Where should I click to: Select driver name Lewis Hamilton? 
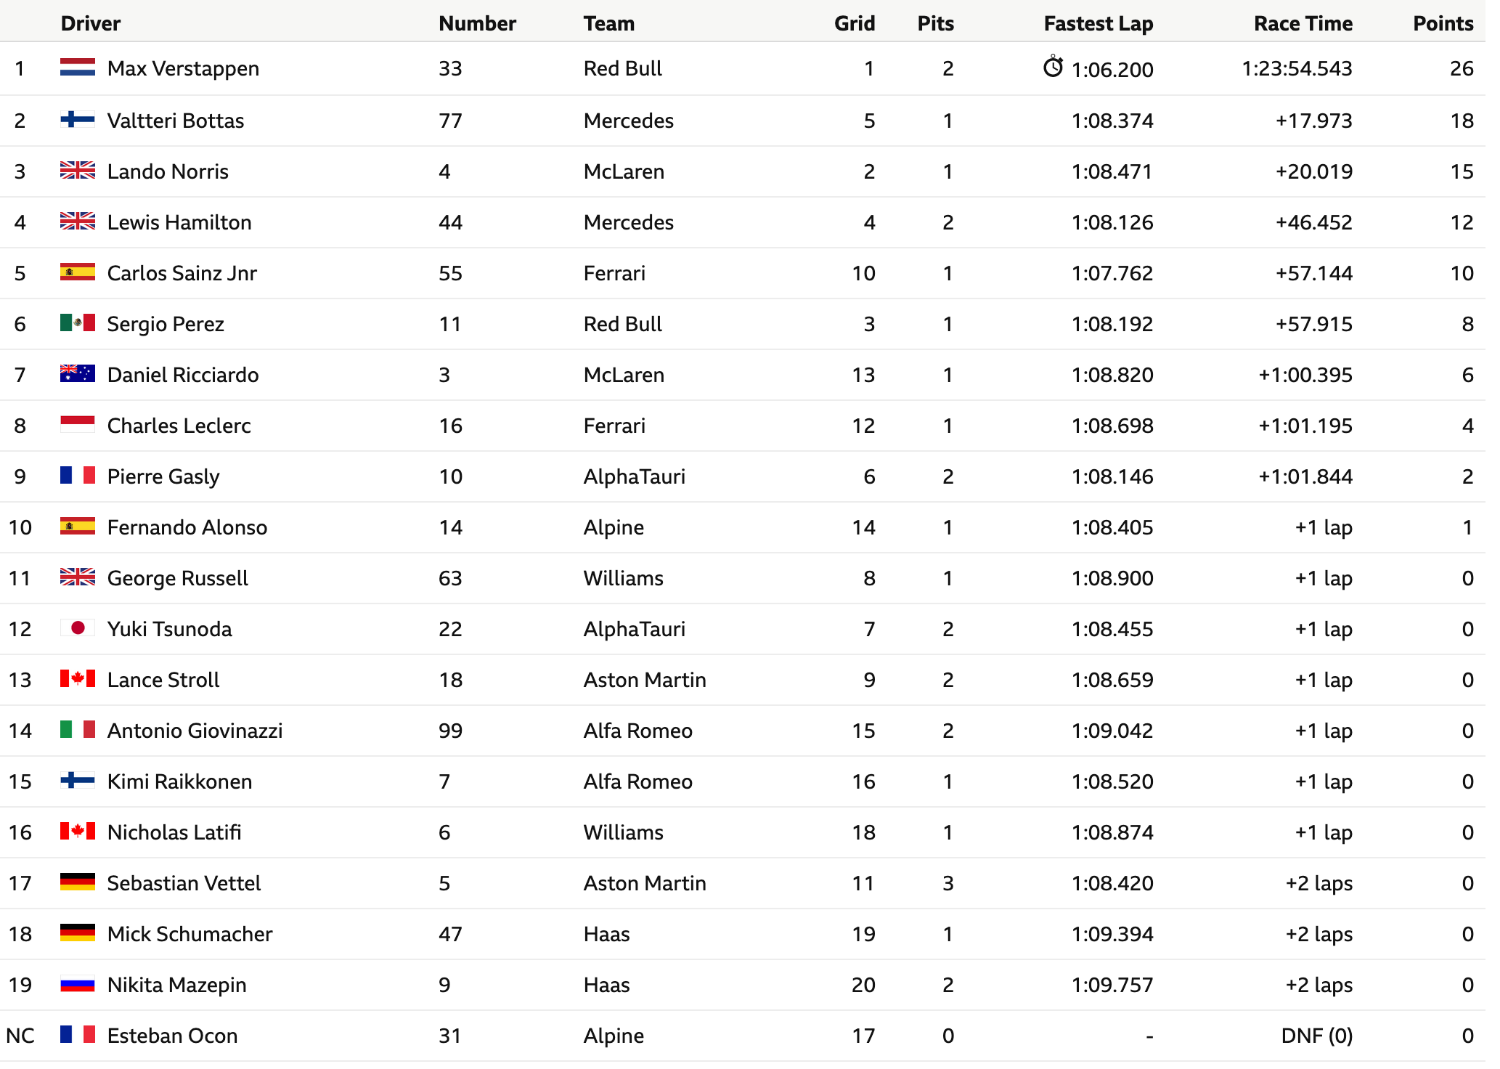(x=179, y=222)
